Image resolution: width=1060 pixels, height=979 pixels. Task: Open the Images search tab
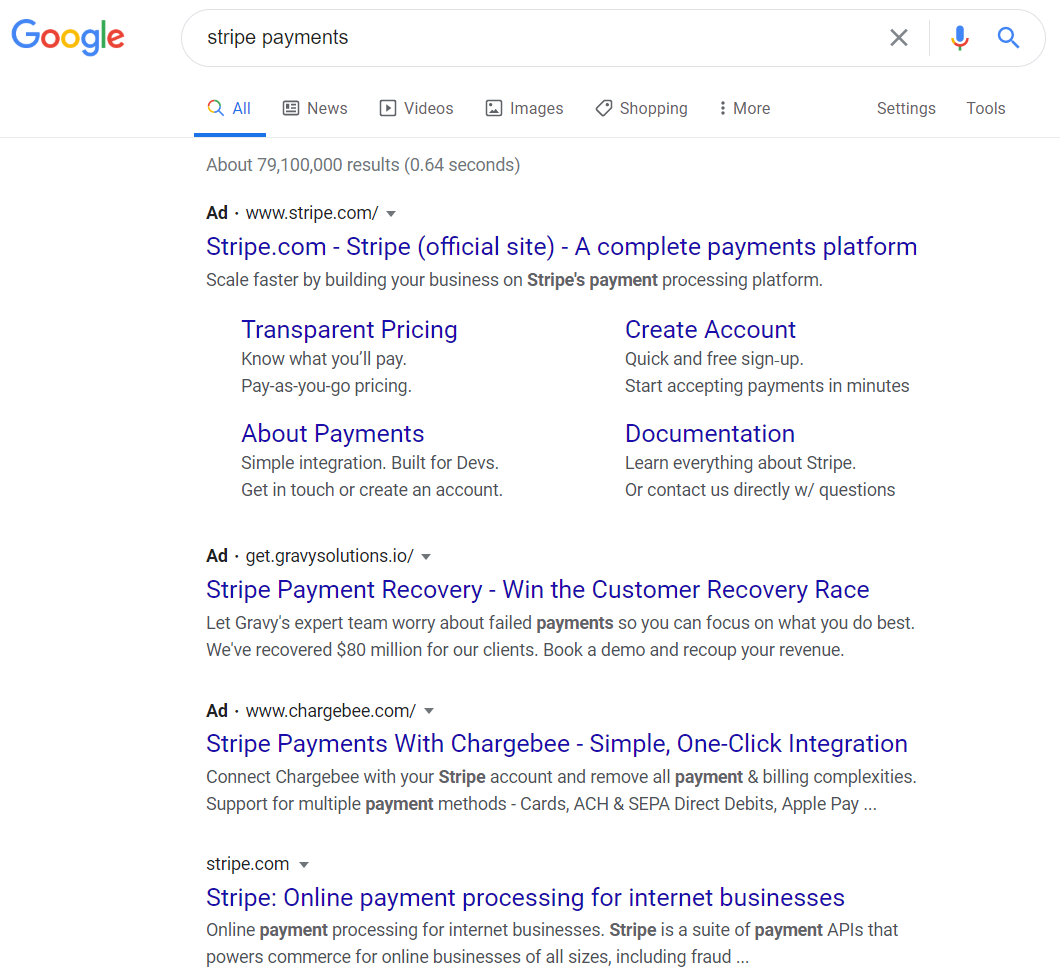[524, 108]
